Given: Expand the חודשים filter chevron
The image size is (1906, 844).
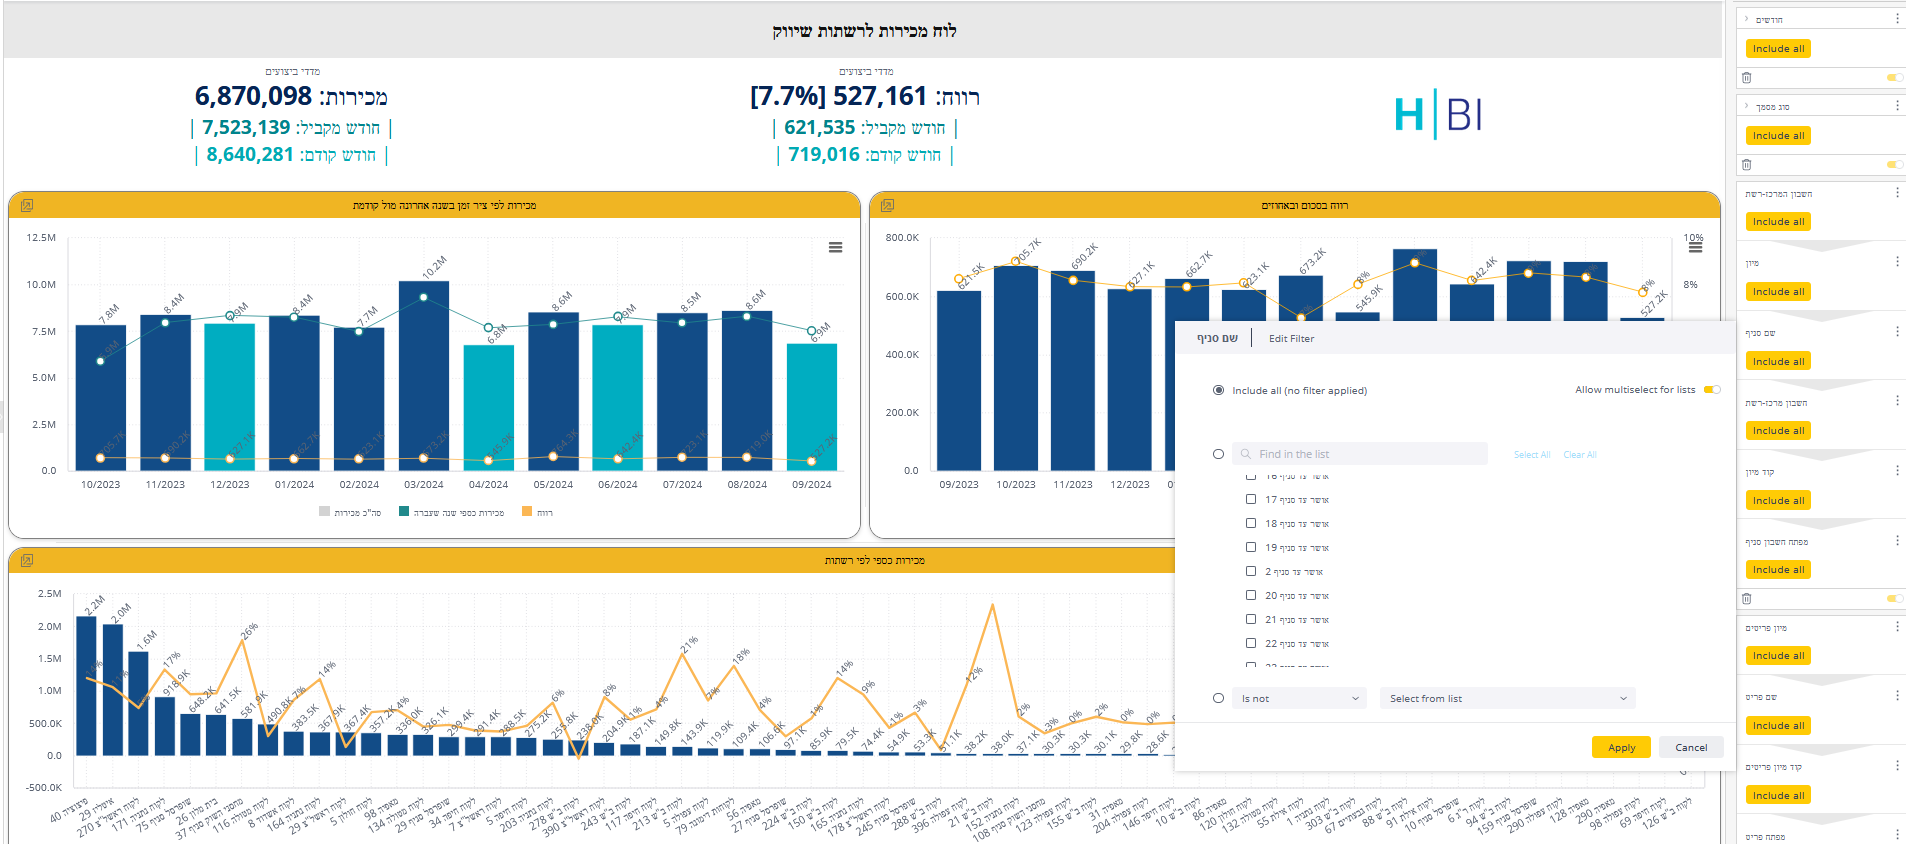Looking at the screenshot, I should pos(1747,19).
